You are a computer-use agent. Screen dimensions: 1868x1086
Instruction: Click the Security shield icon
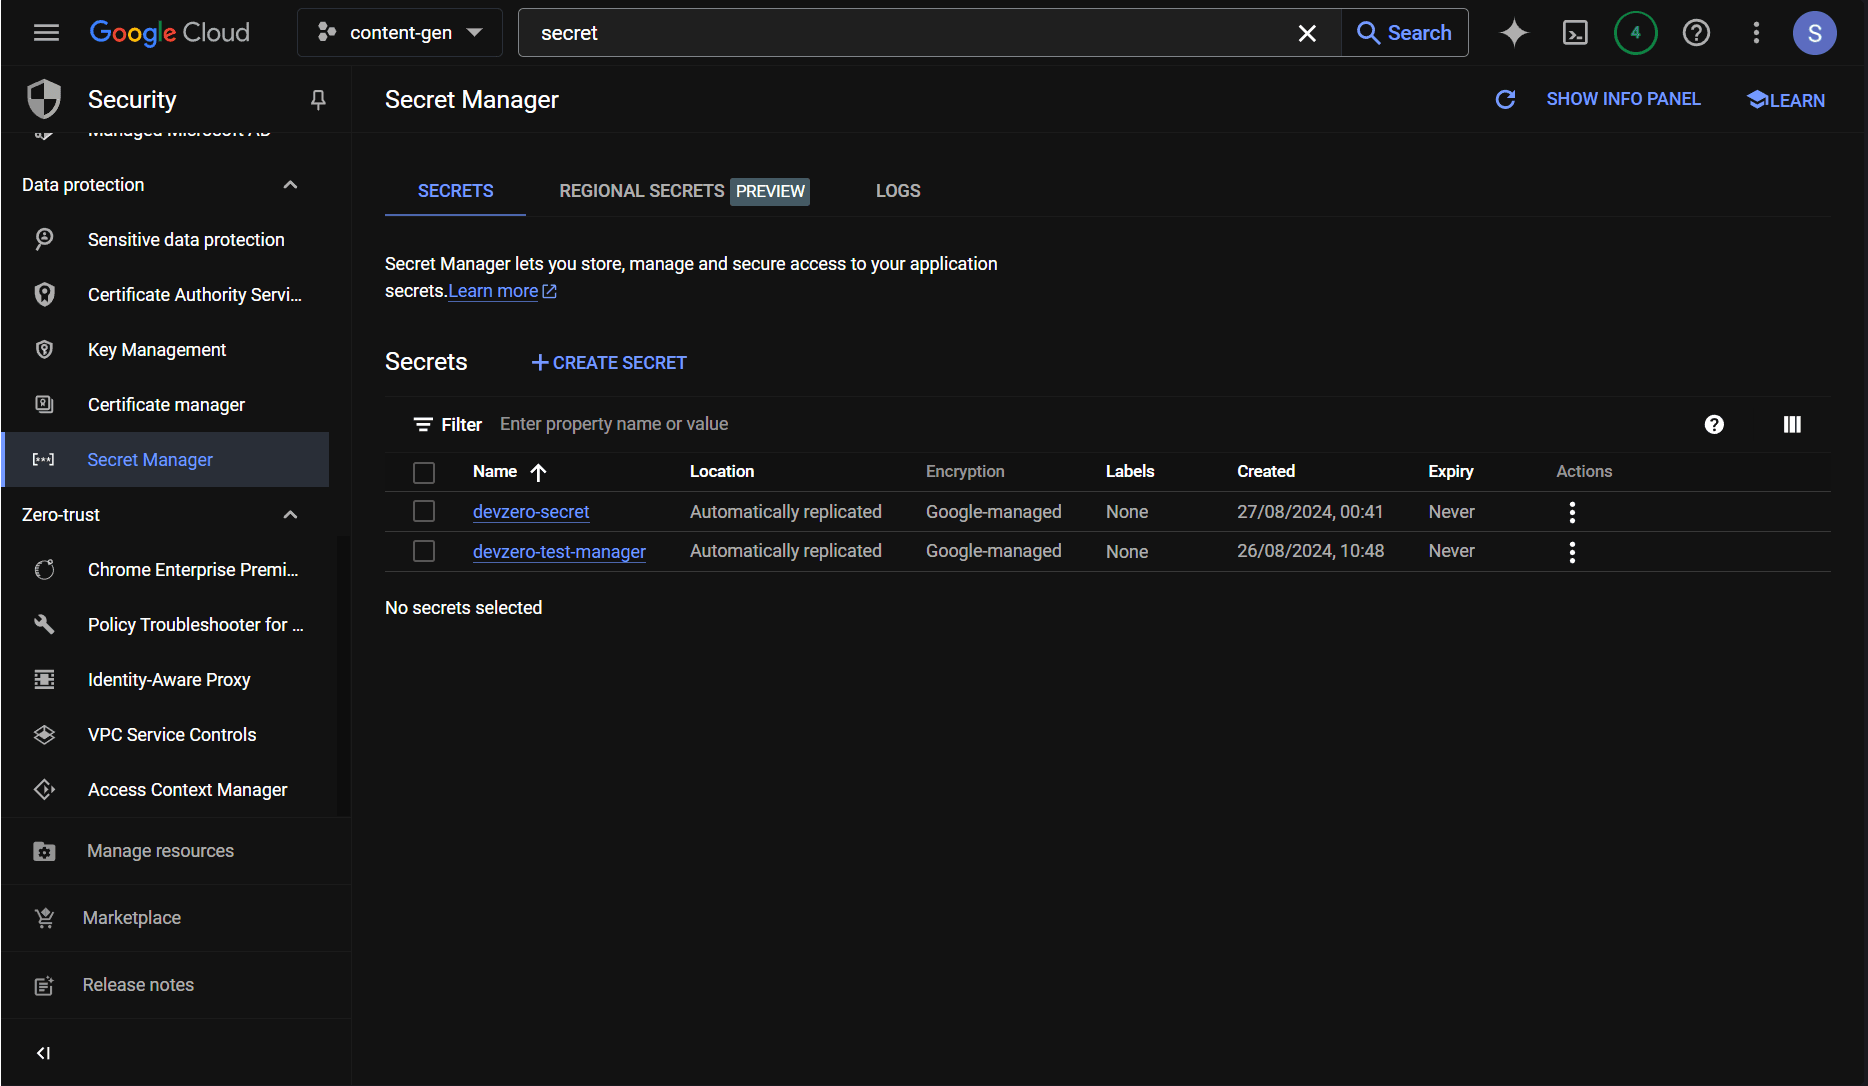tap(44, 99)
